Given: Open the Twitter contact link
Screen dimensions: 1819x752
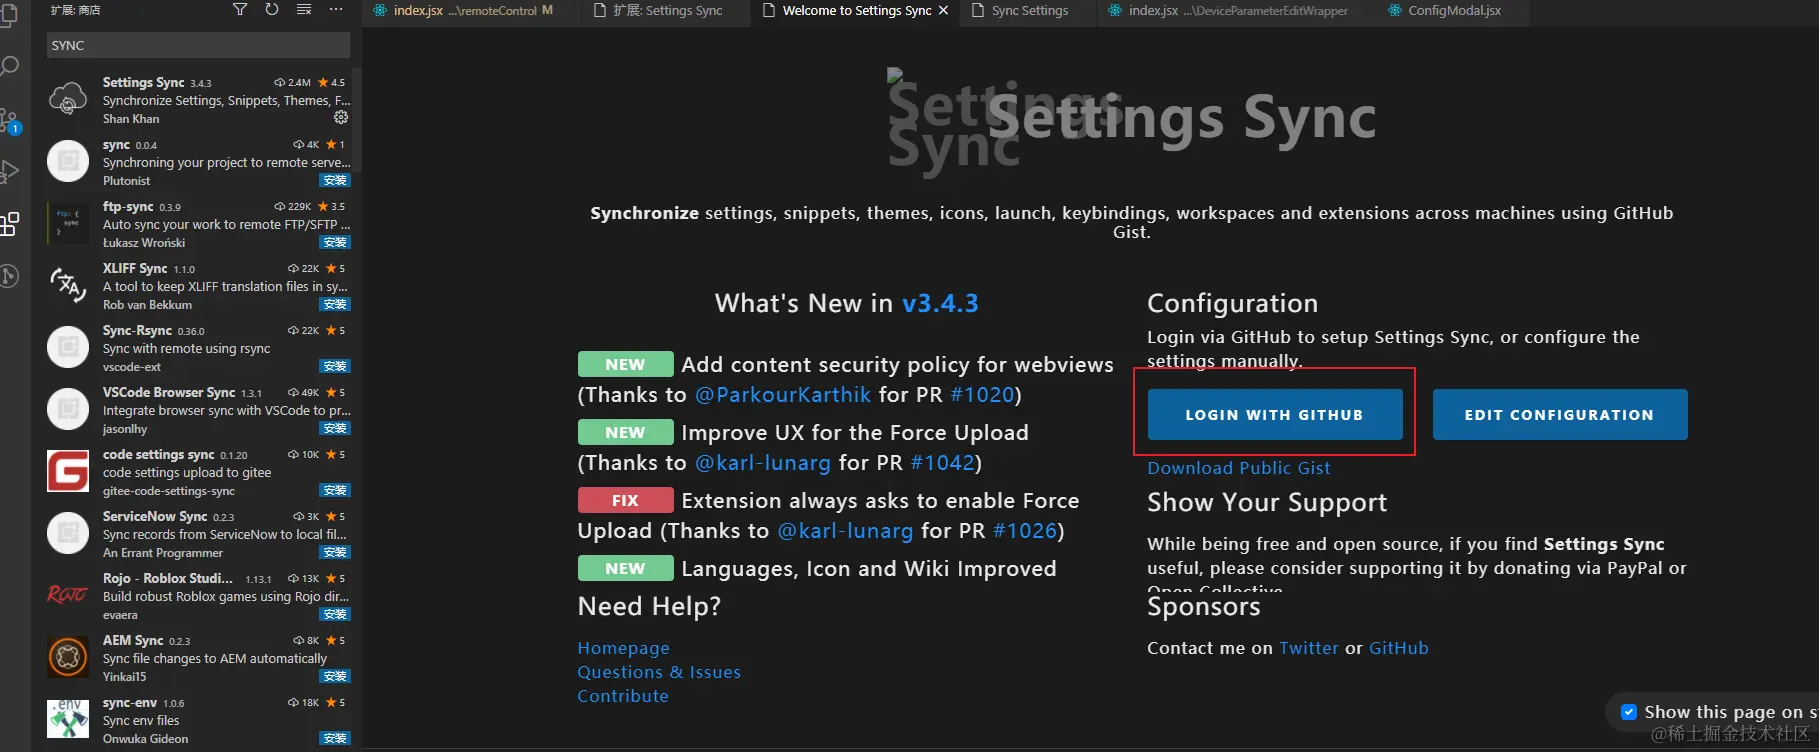Looking at the screenshot, I should [1308, 648].
